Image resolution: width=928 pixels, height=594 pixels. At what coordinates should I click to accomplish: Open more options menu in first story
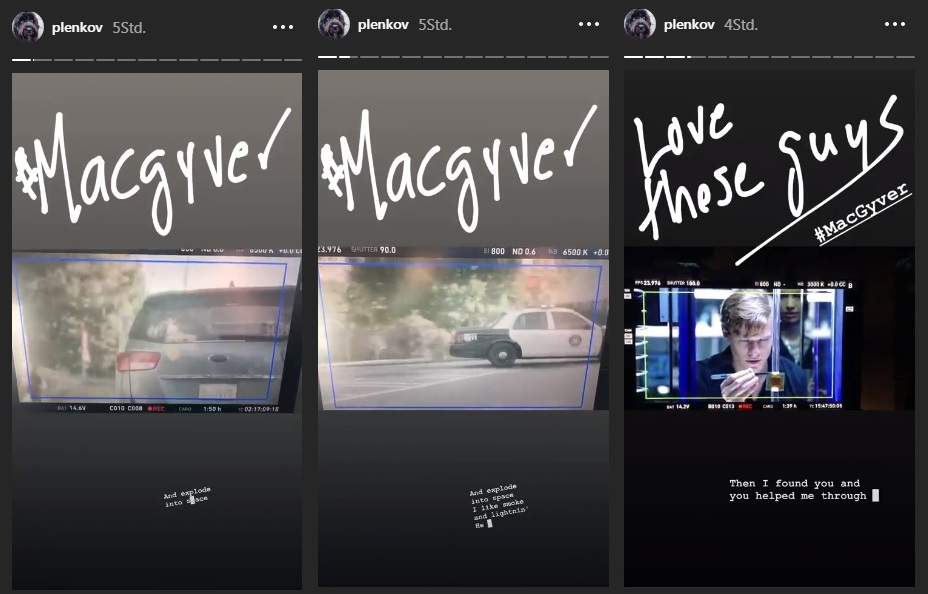point(283,27)
